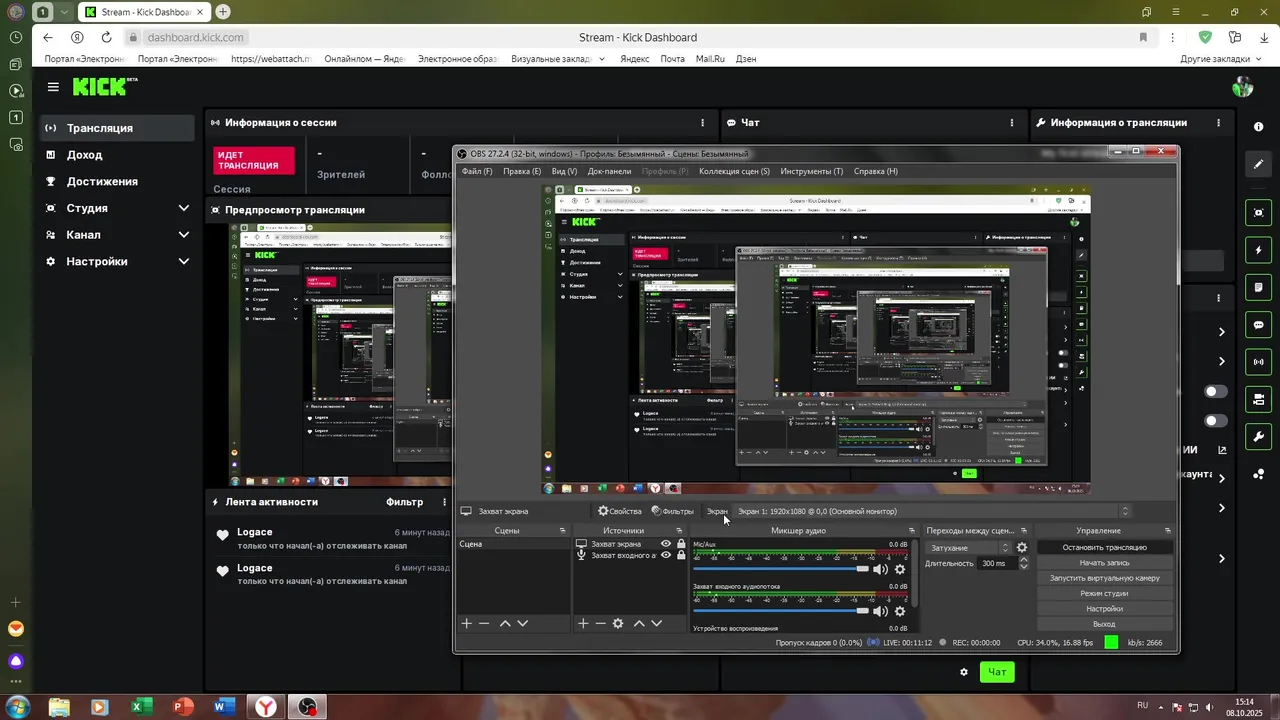The image size is (1280, 720).
Task: Open the Файл menu in OBS
Action: (477, 171)
